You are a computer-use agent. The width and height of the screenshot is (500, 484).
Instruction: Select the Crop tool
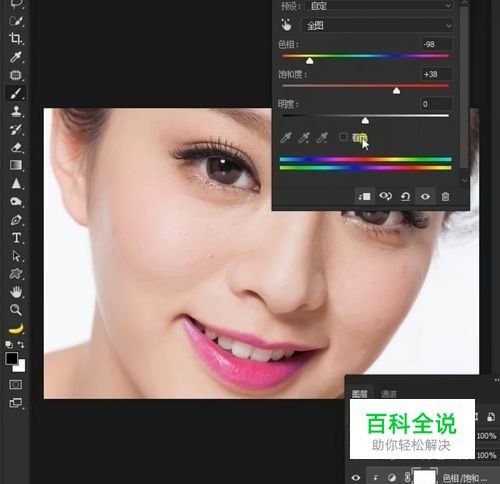point(16,39)
